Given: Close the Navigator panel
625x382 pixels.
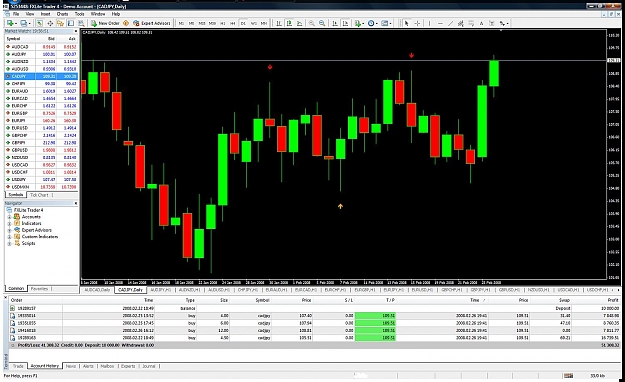Looking at the screenshot, I should [x=76, y=203].
